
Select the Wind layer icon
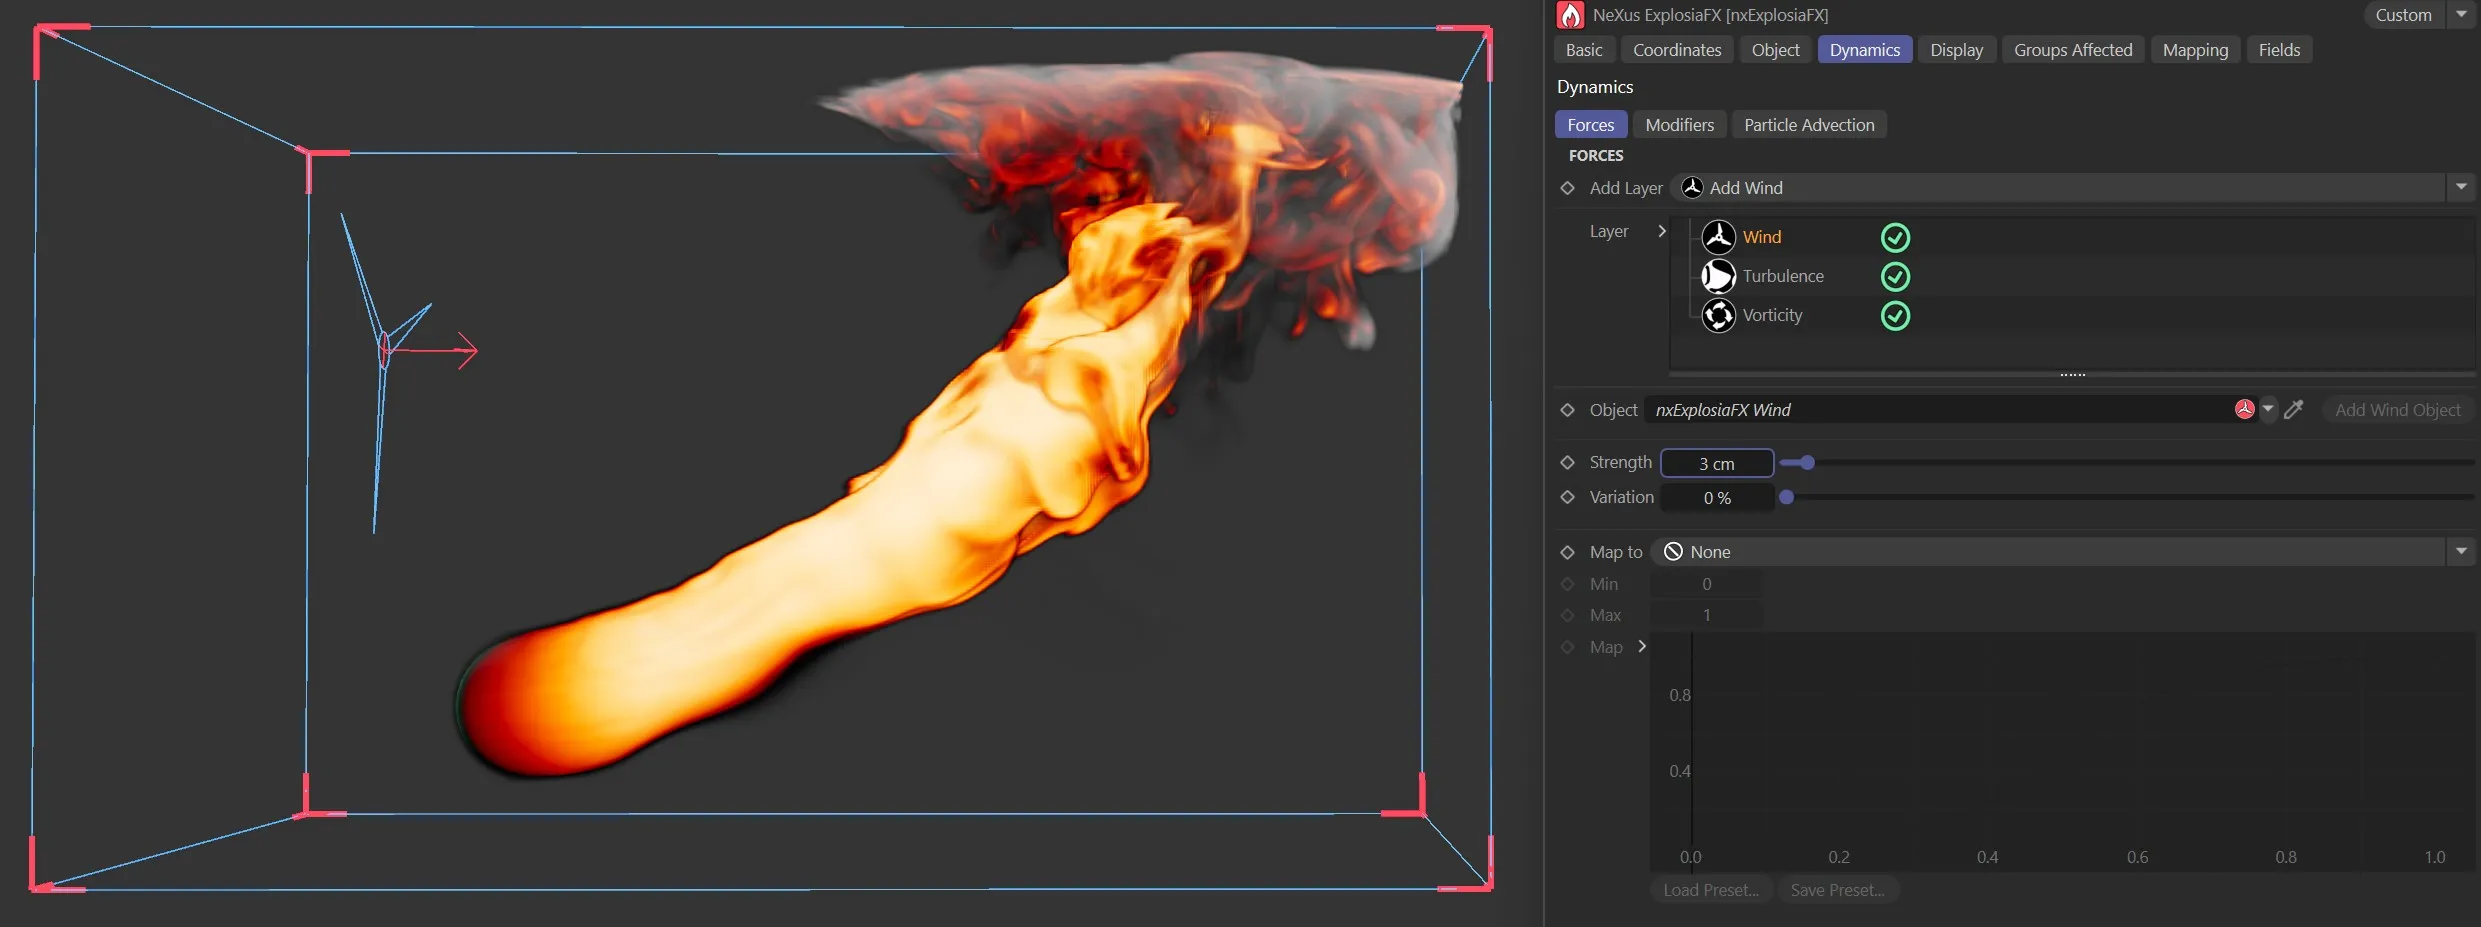tap(1718, 237)
